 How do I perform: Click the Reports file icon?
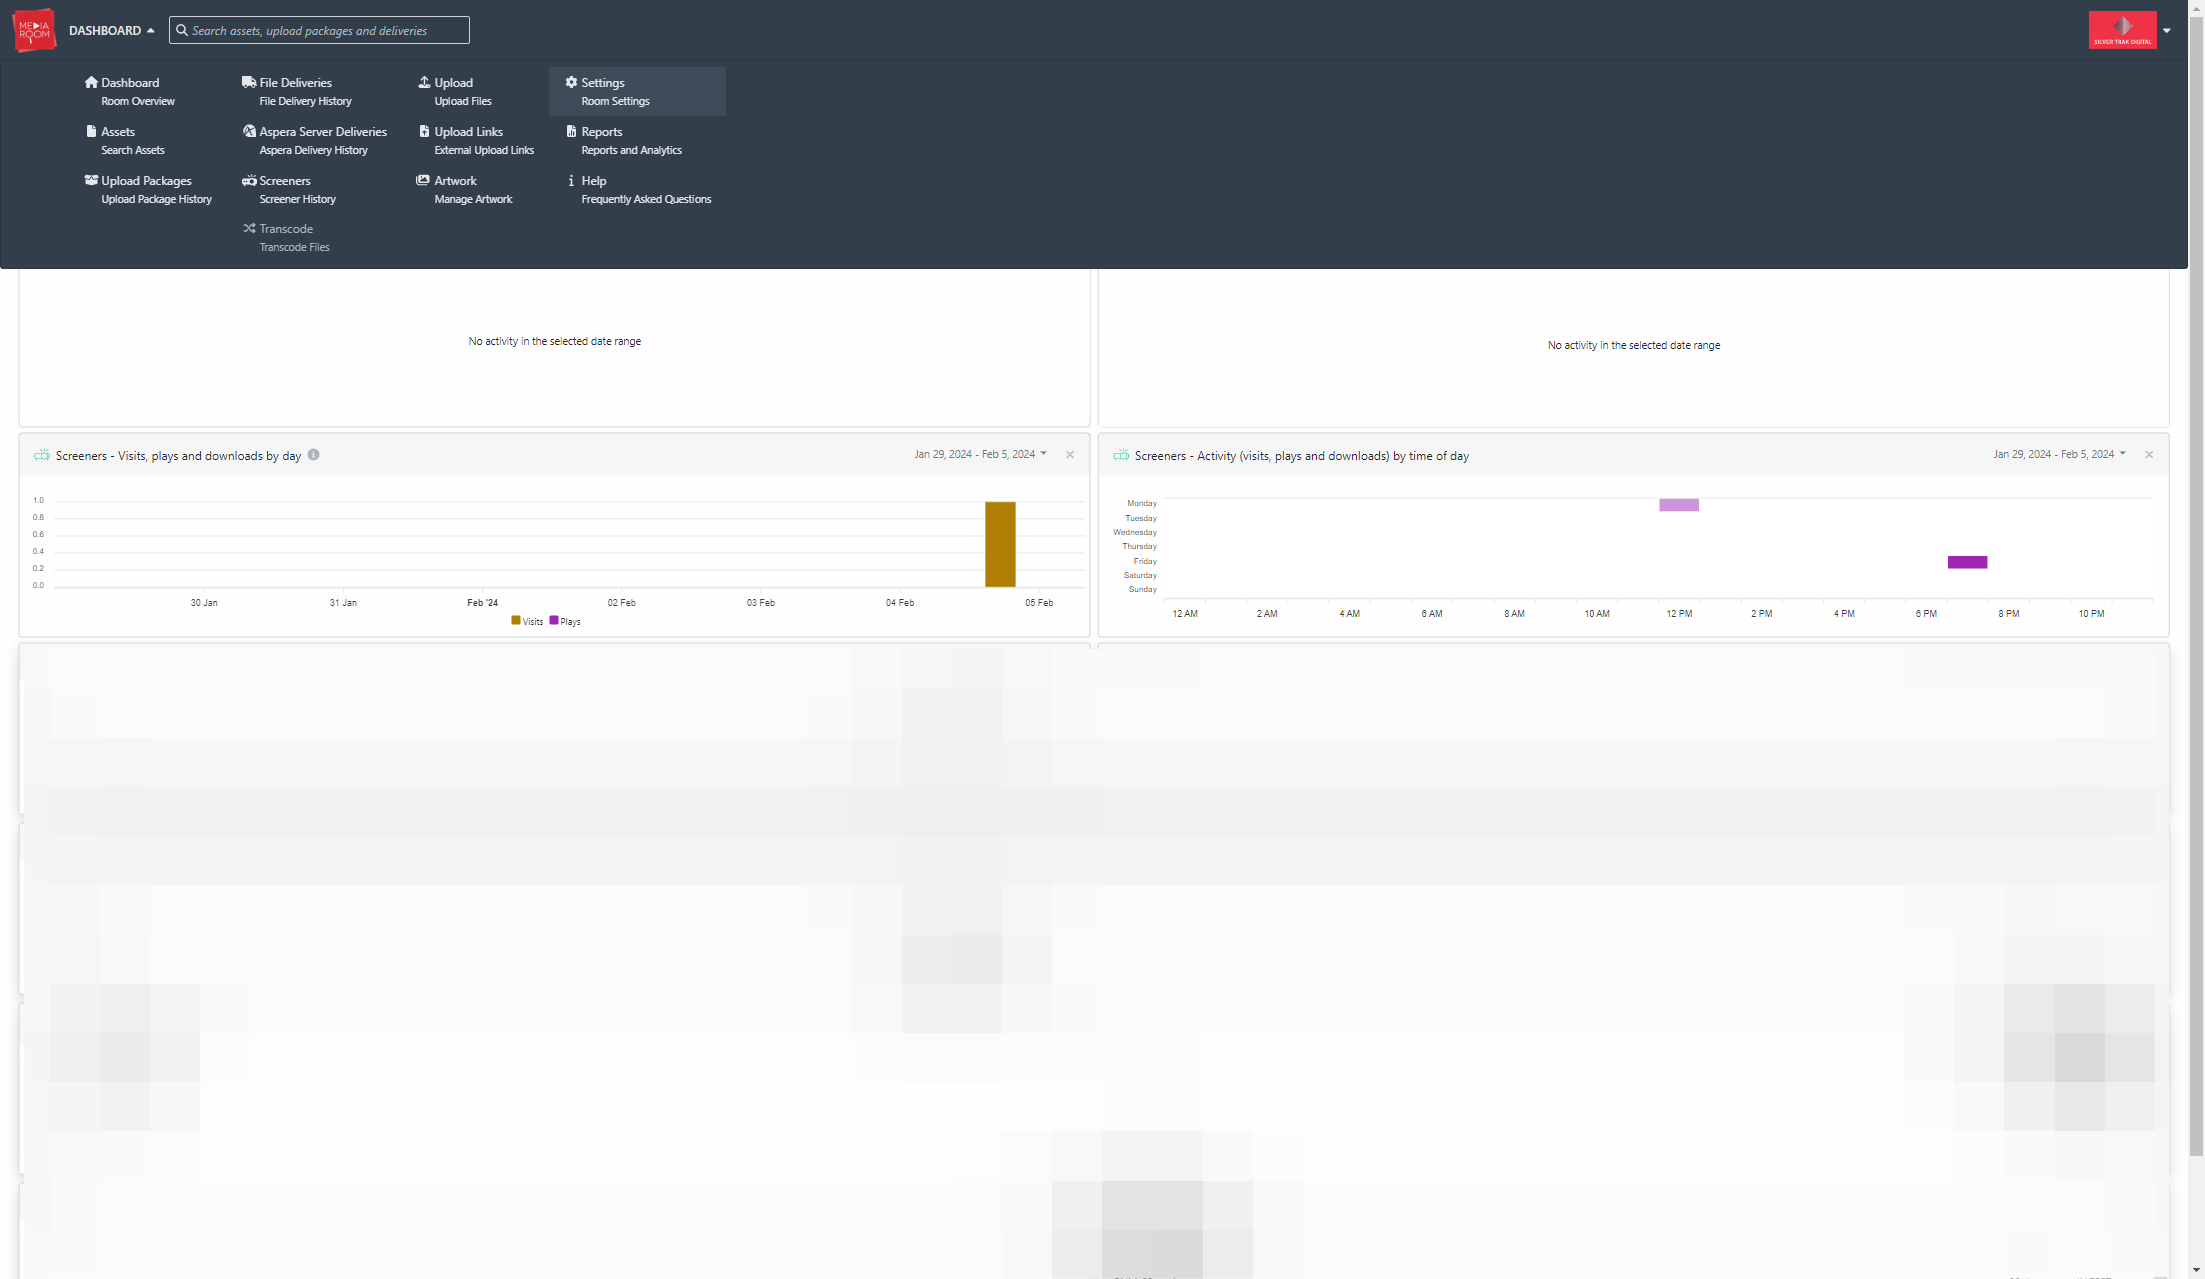571,131
